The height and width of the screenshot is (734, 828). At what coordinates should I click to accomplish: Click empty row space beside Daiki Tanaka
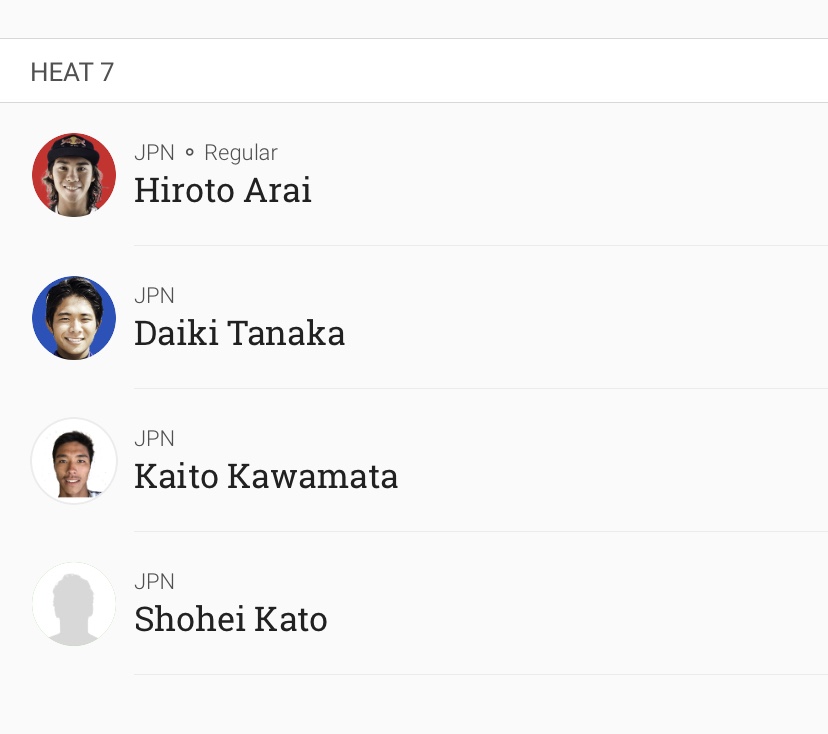[x=600, y=318]
